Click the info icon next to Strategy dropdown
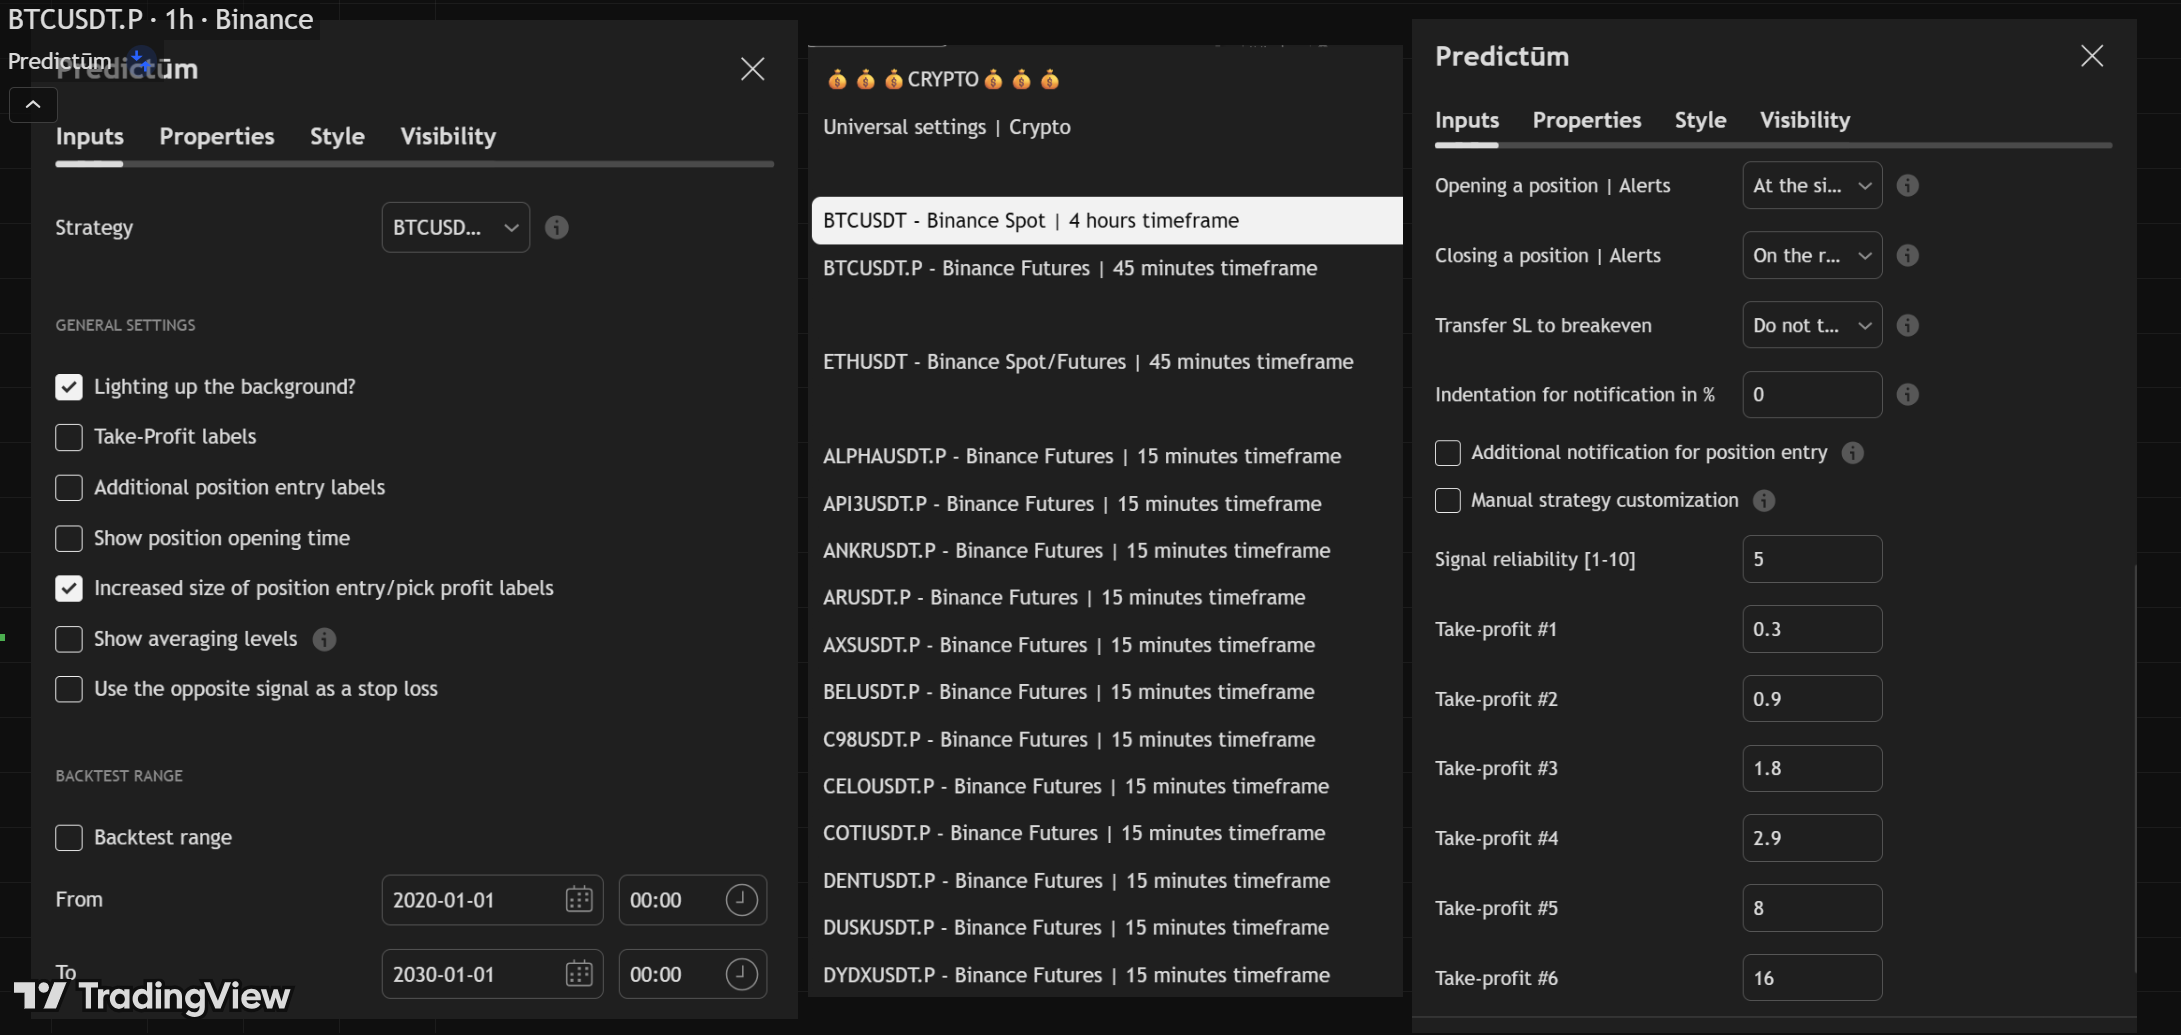 pyautogui.click(x=557, y=228)
